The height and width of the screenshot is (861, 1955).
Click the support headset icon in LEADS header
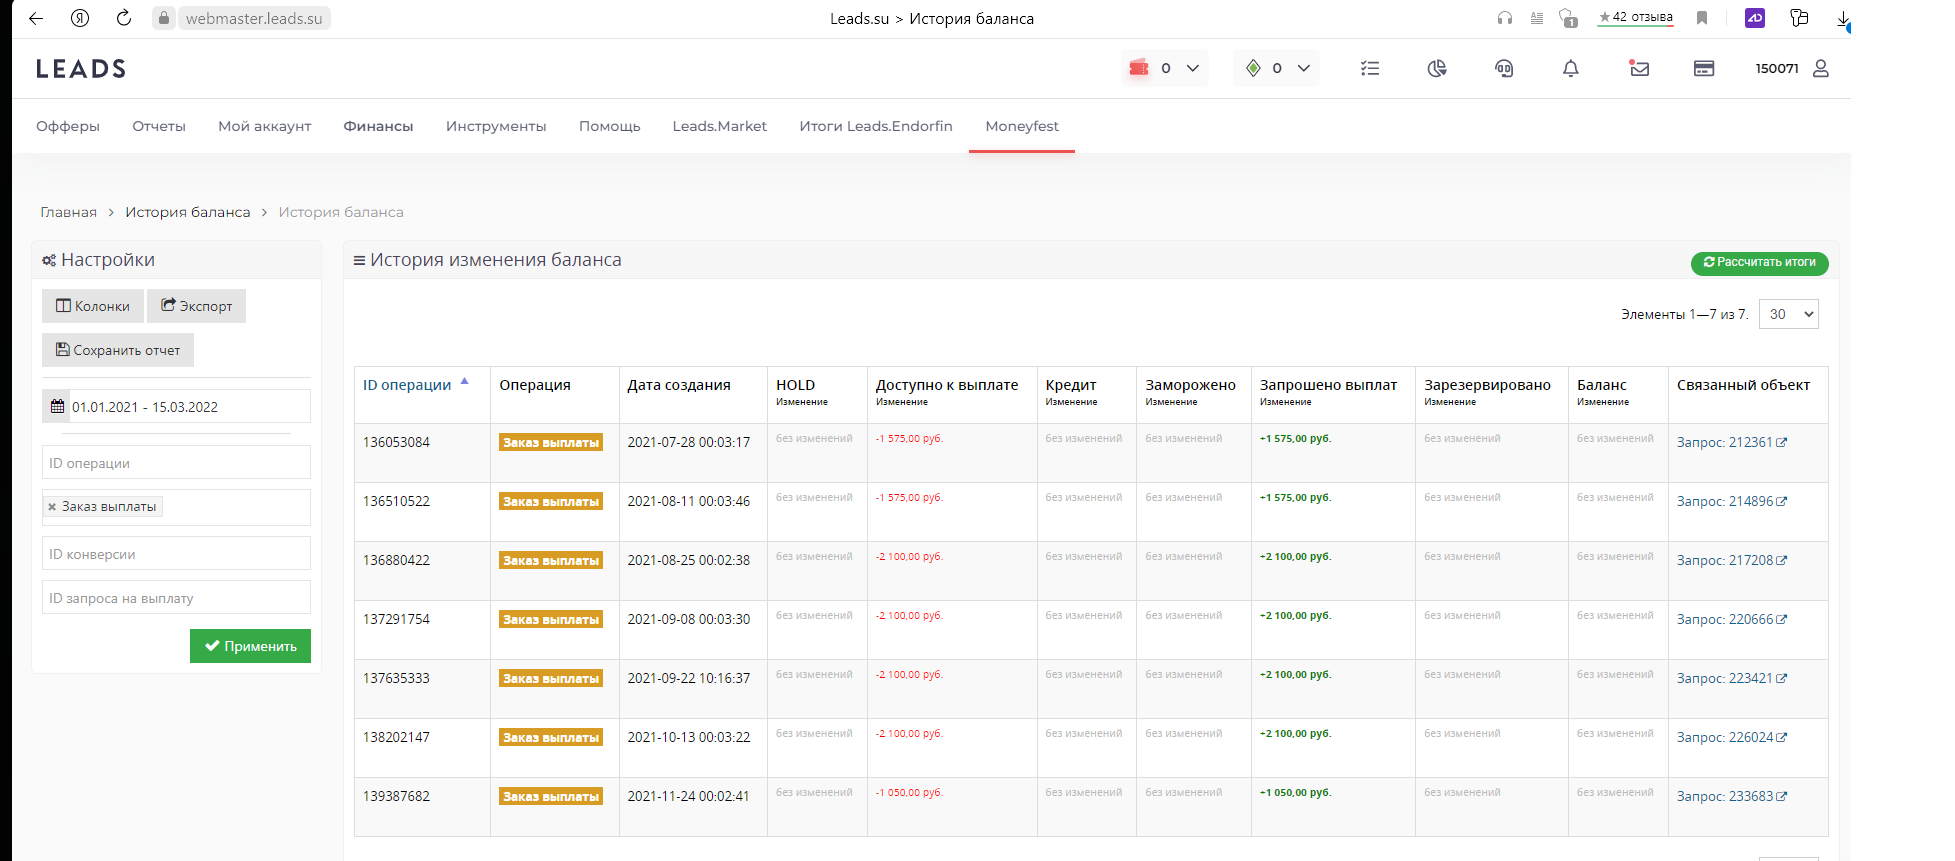1503,68
